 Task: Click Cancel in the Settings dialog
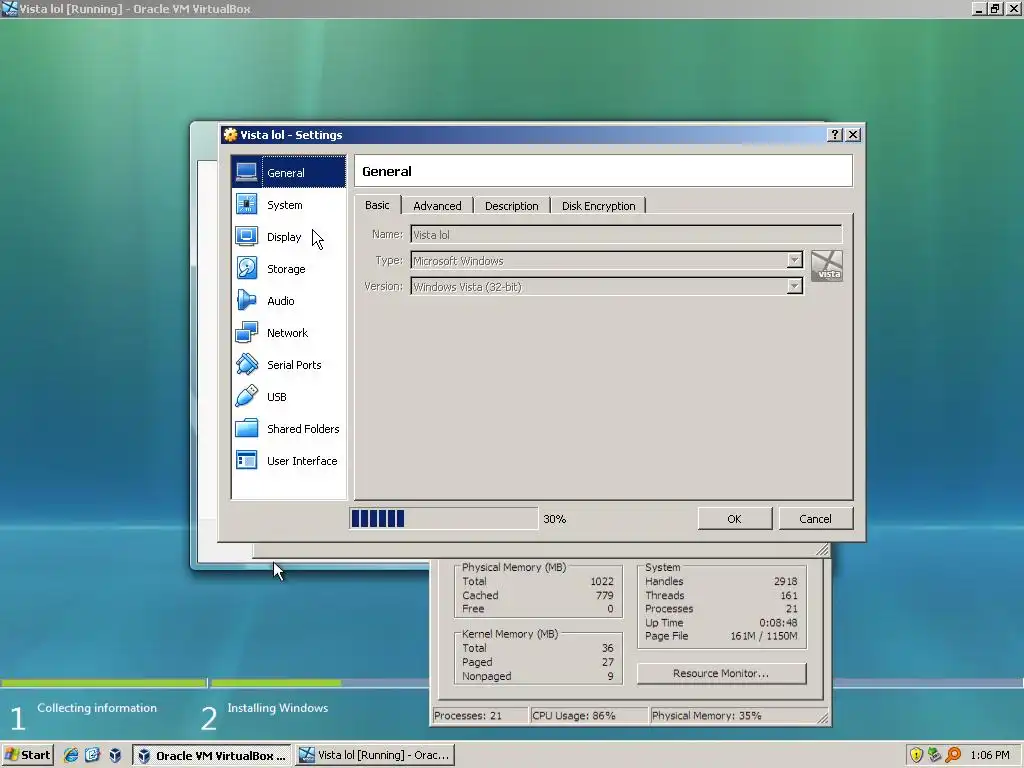815,519
